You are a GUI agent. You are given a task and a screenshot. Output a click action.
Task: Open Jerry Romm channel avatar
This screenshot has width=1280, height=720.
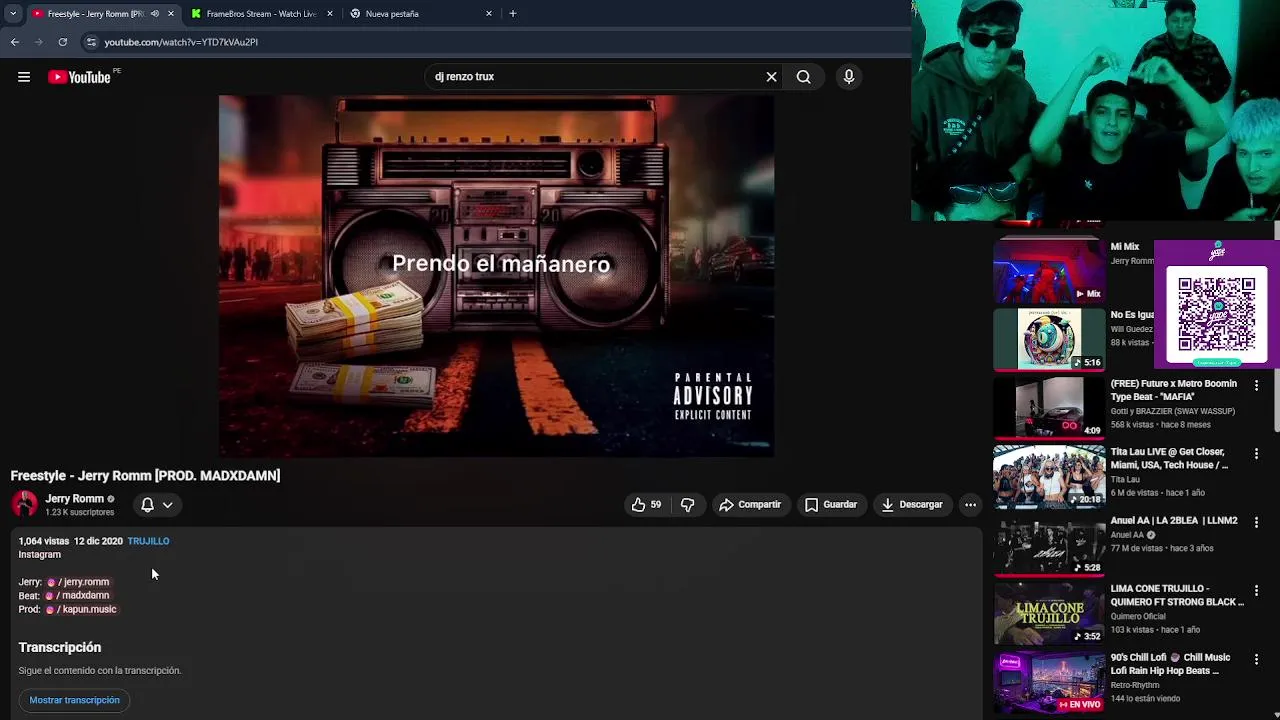pyautogui.click(x=25, y=505)
